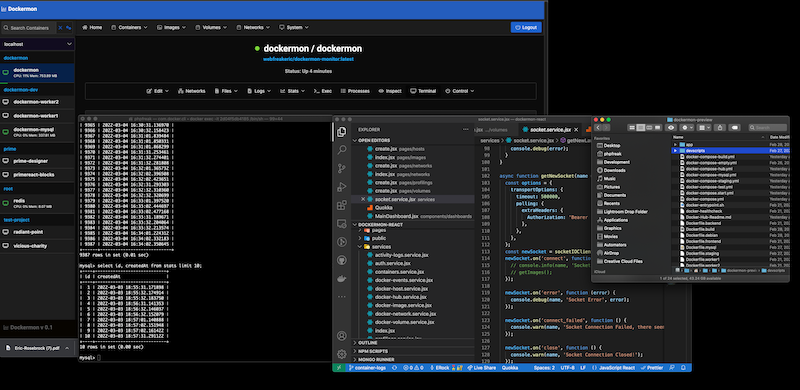The image size is (800, 390).
Task: Select docker-compose-hub.yml in Finder
Action: pyautogui.click(x=710, y=168)
